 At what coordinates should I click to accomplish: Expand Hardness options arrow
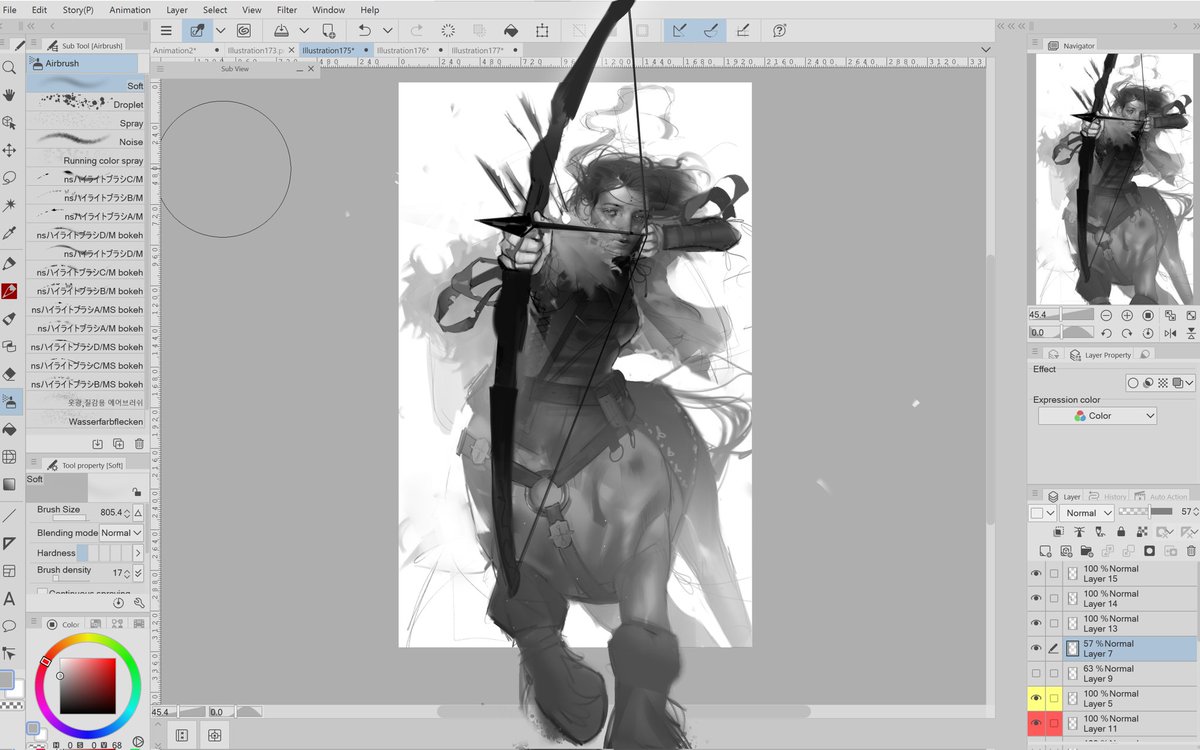tap(138, 553)
